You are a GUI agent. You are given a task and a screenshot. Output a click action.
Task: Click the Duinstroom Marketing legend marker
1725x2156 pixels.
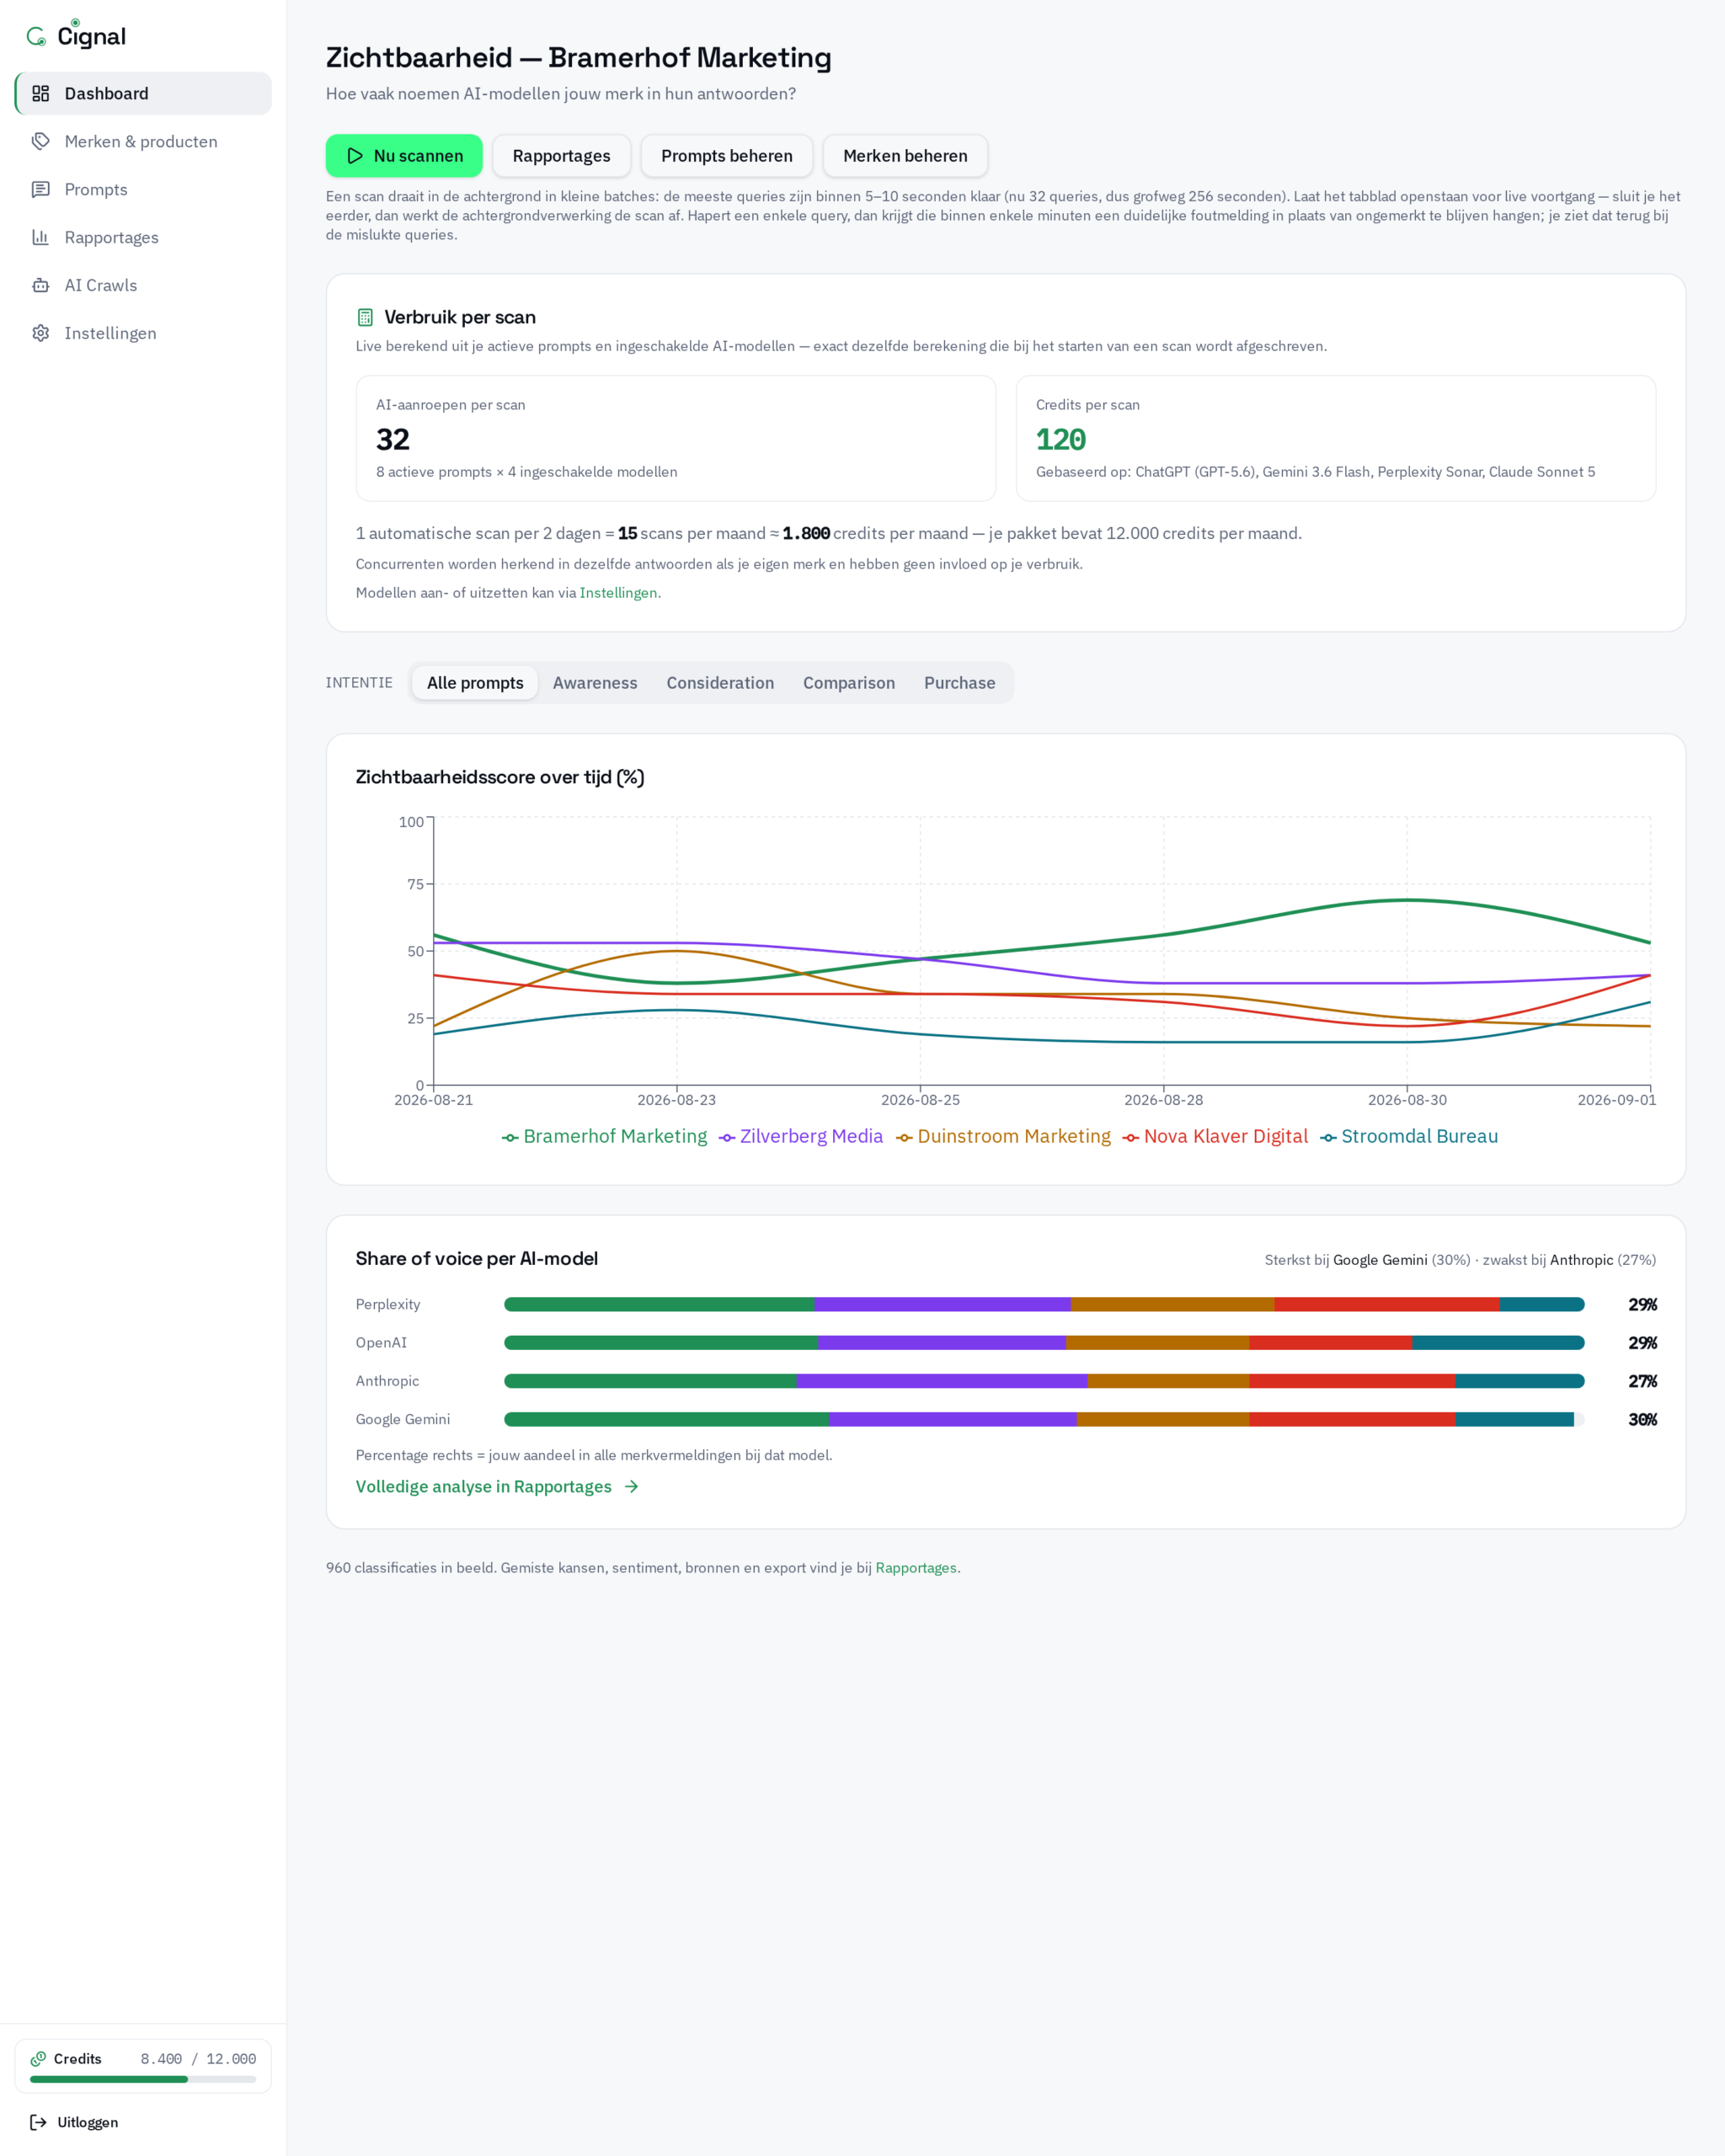tap(904, 1137)
